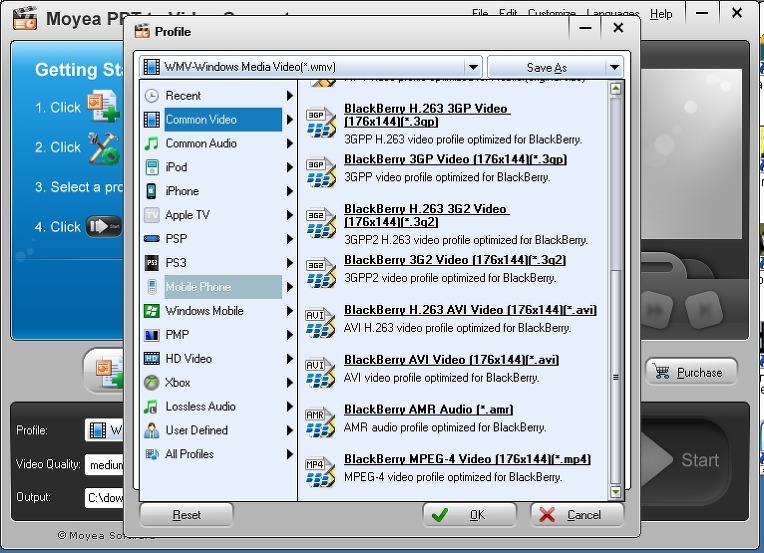Select the PSP category
This screenshot has height=553, width=764.
[x=176, y=239]
